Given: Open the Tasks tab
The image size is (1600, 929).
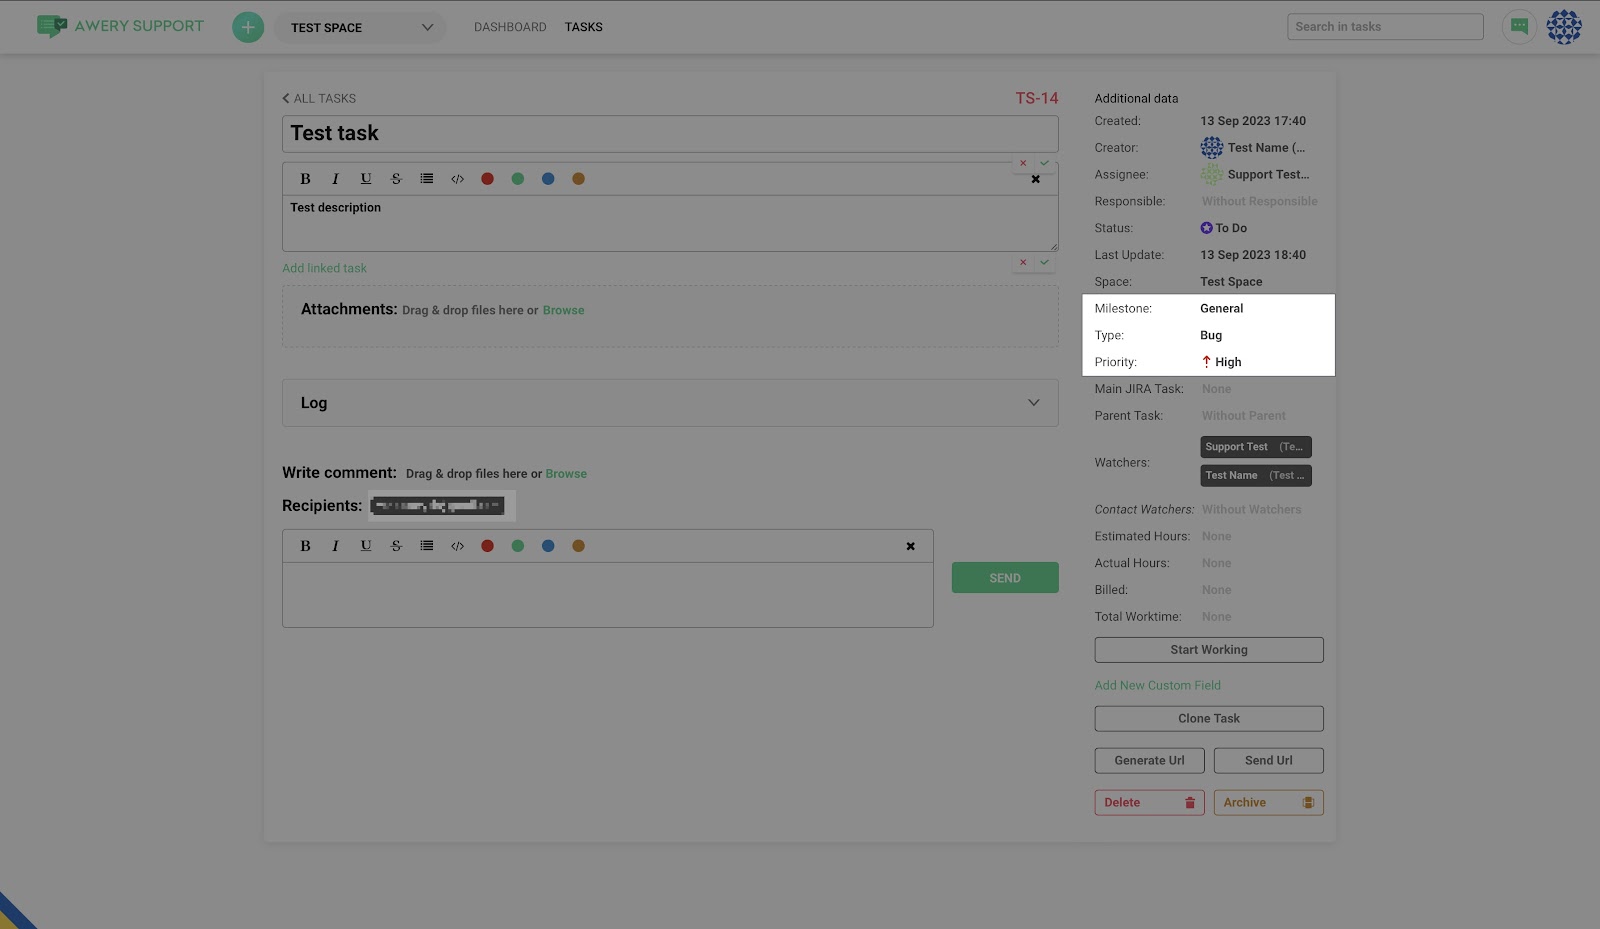Looking at the screenshot, I should [583, 27].
